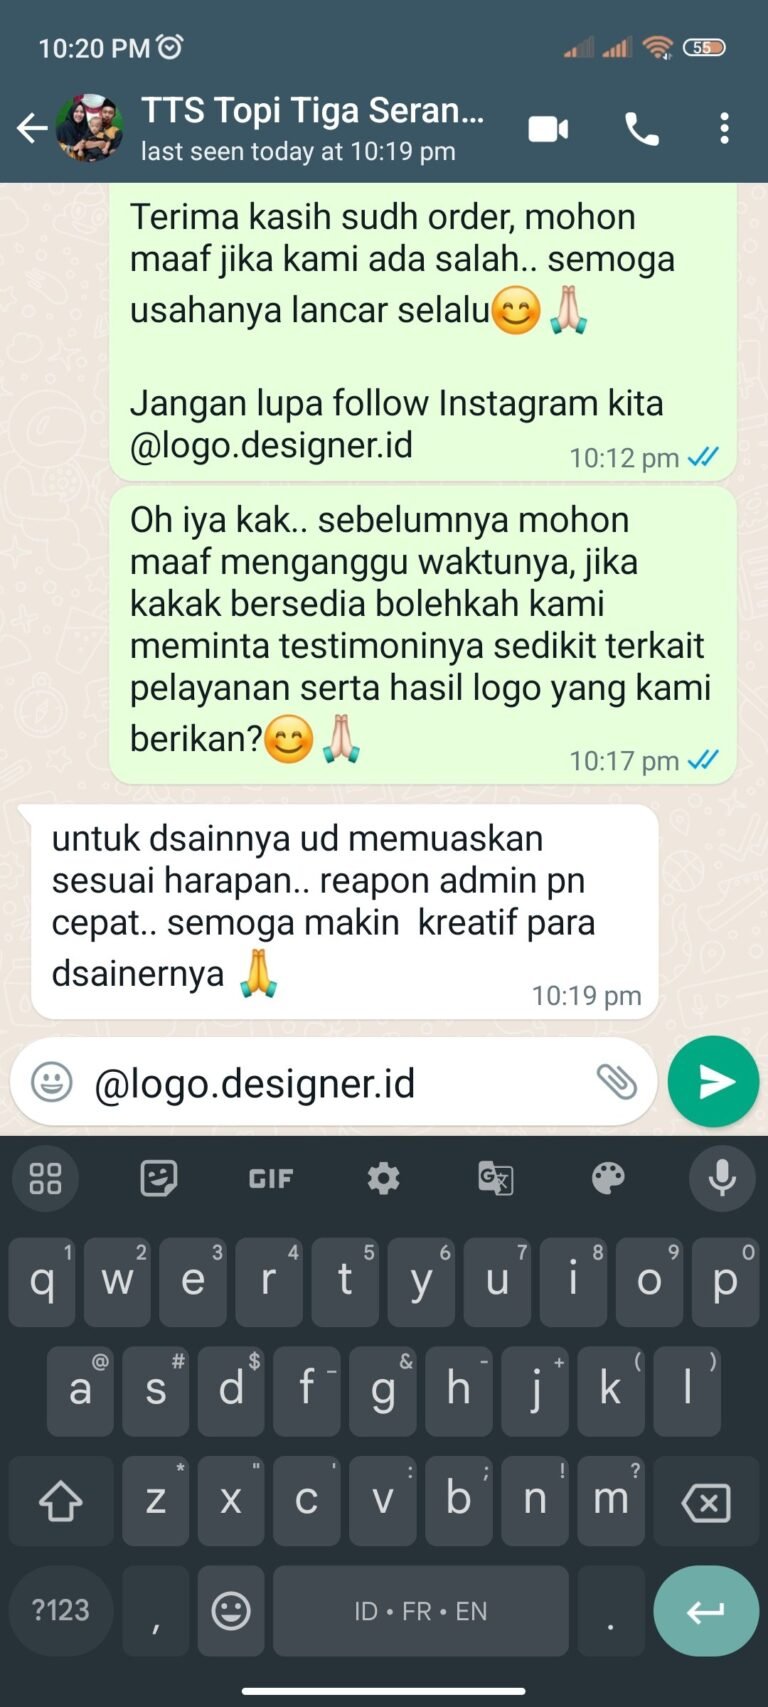Focus the @logo.designer.id message input
The width and height of the screenshot is (768, 1707).
click(335, 1083)
